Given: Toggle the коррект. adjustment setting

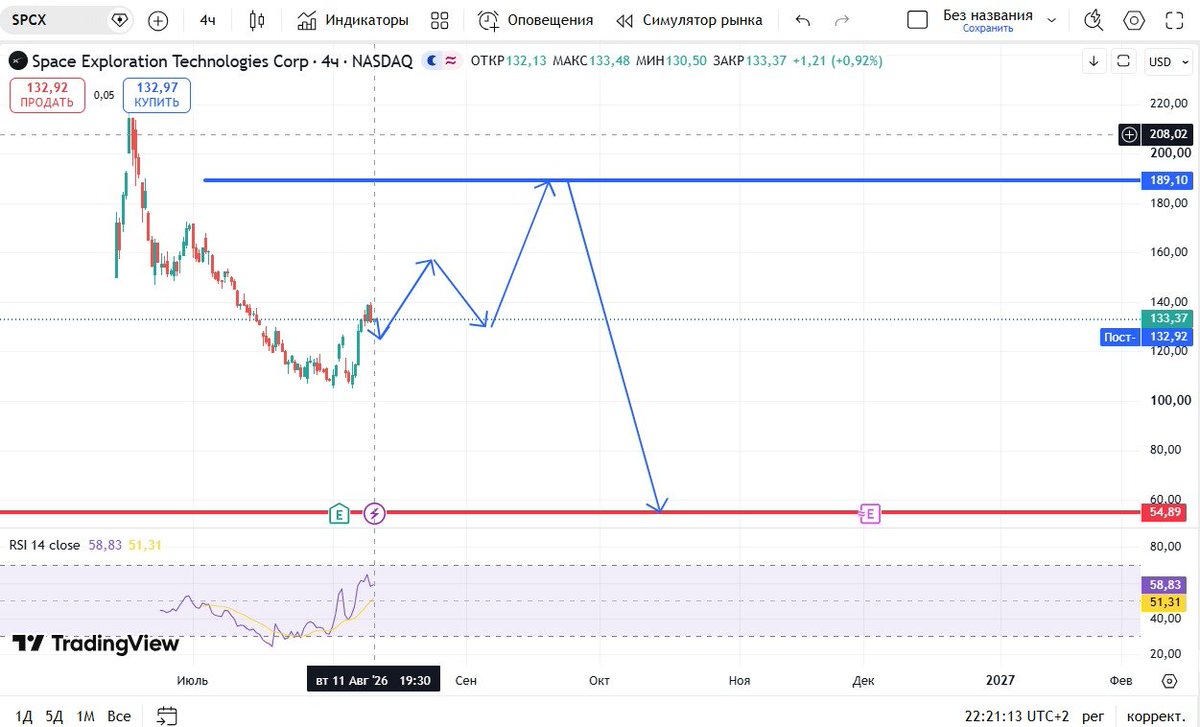Looking at the screenshot, I should [1156, 716].
